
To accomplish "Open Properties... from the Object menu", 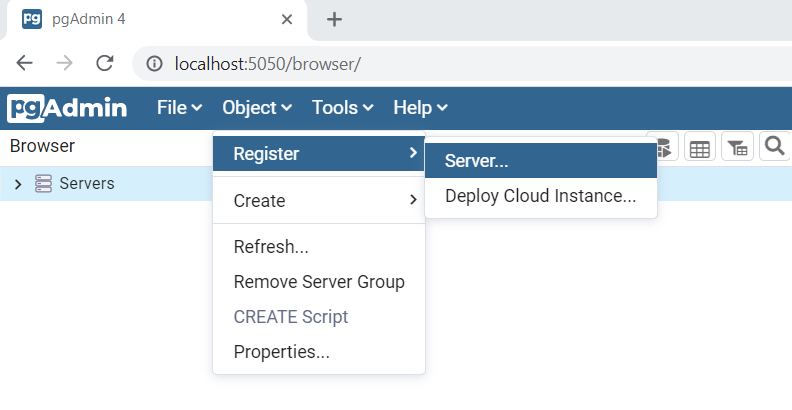I will pyautogui.click(x=319, y=351).
